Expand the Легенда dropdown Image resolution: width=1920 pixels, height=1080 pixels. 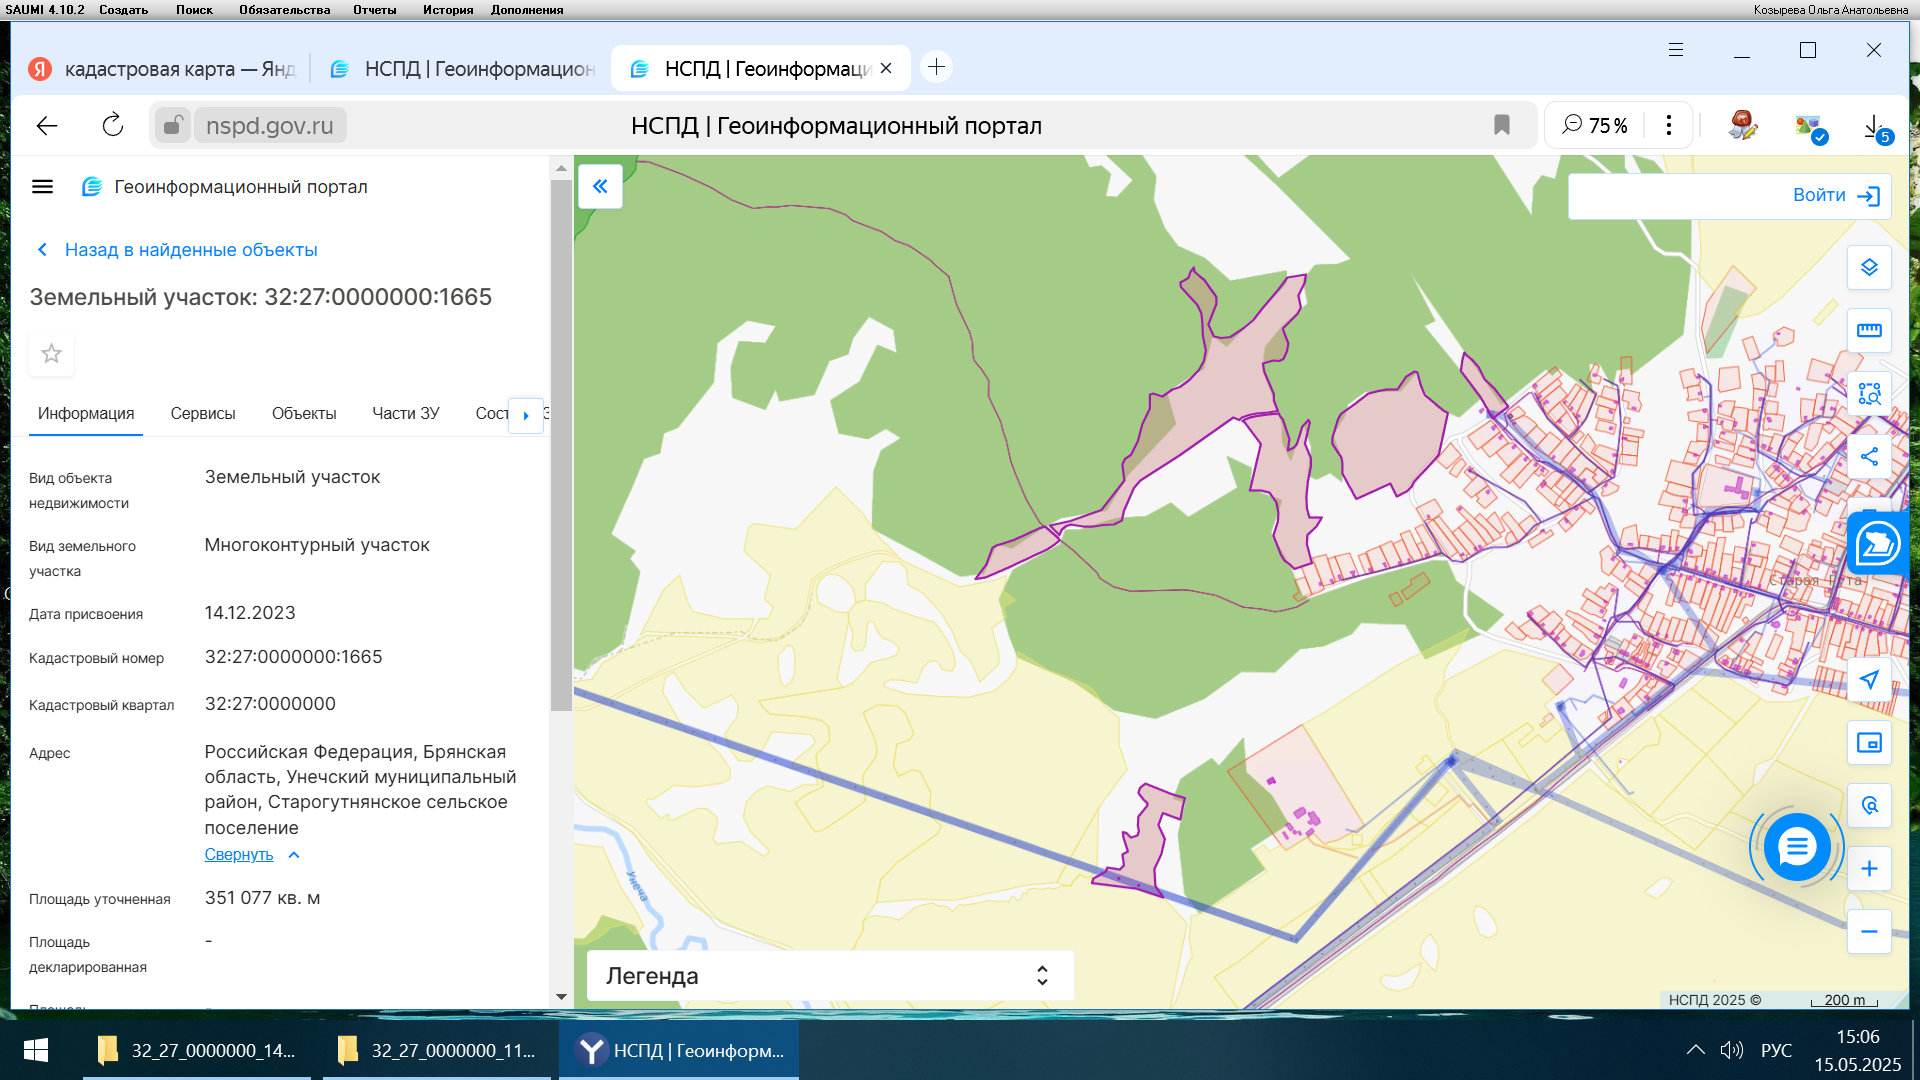[830, 976]
